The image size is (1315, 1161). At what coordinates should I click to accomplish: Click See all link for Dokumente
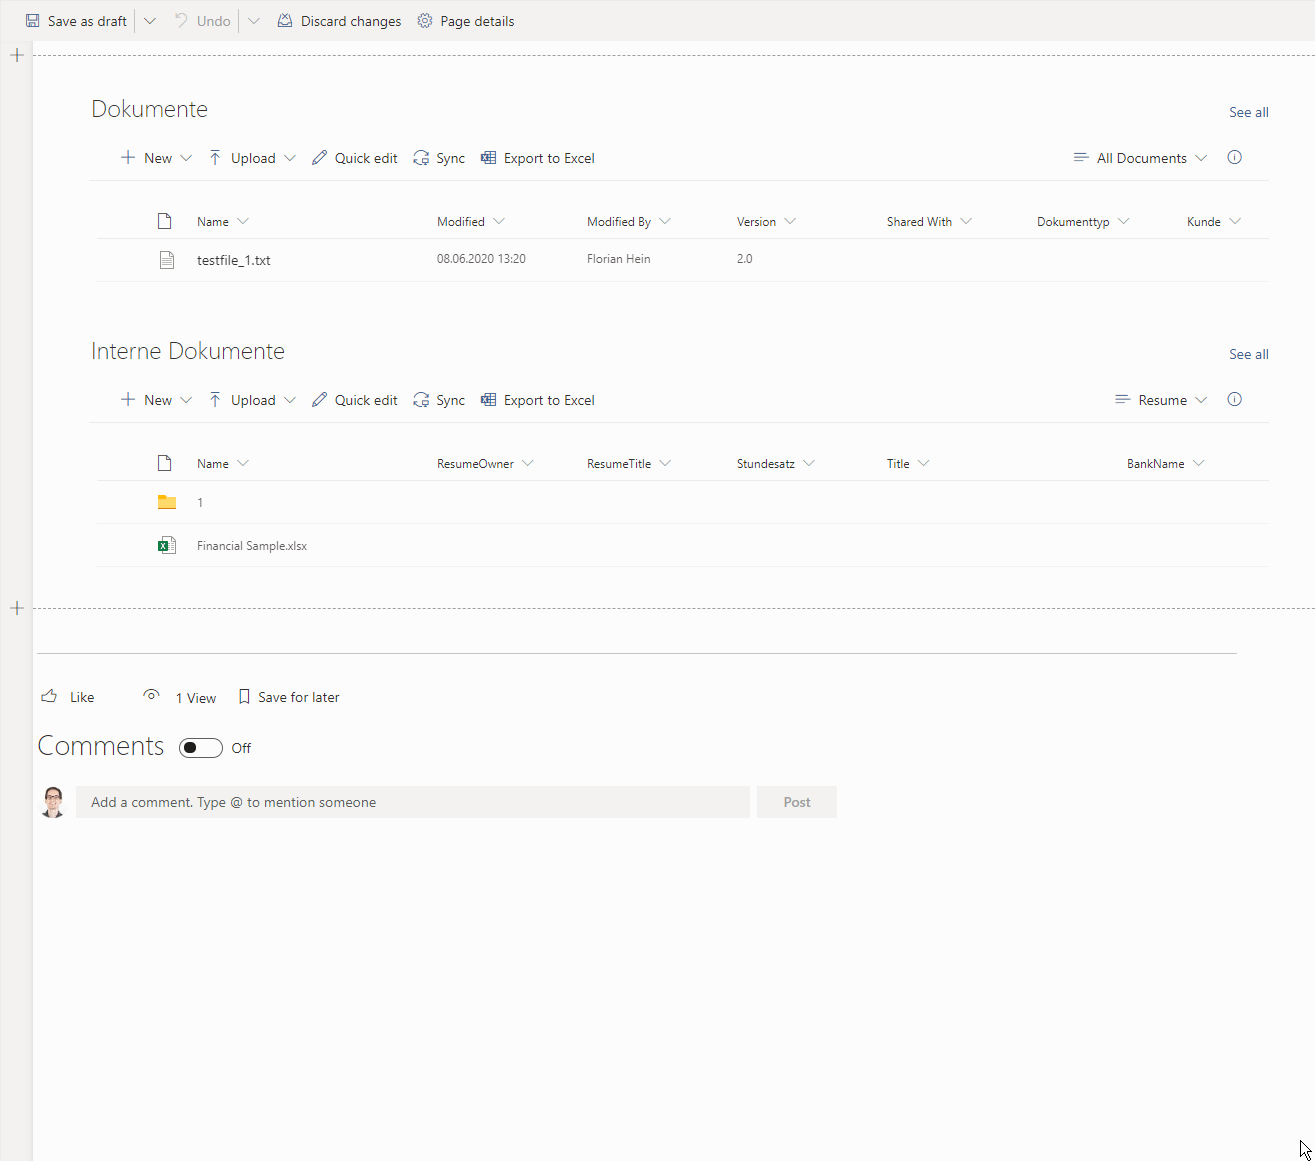click(1249, 112)
